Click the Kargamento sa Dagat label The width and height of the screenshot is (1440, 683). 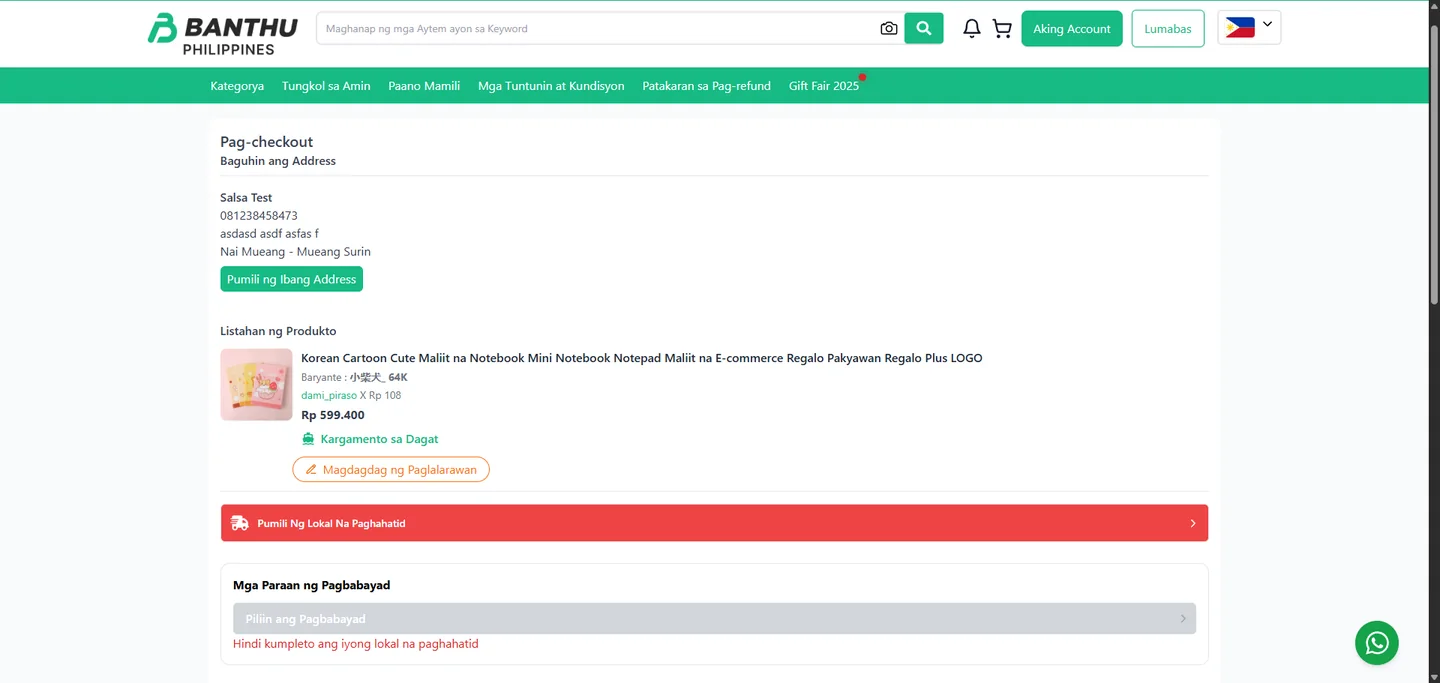click(379, 439)
